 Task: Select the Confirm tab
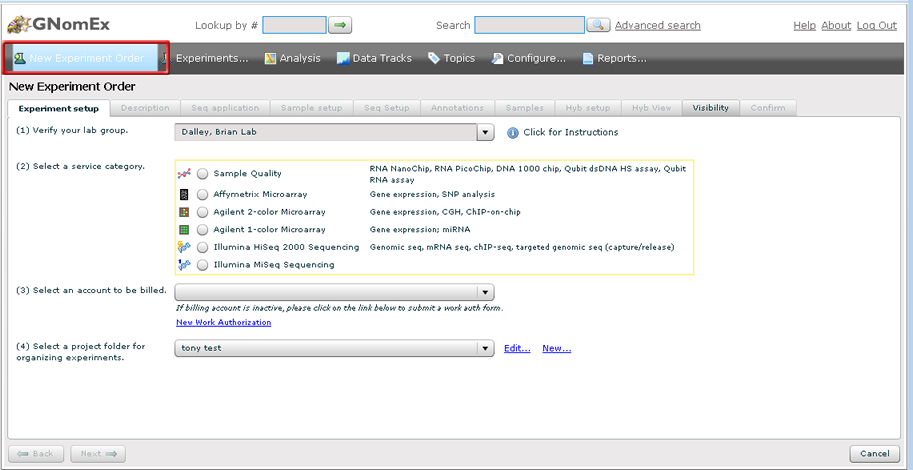pyautogui.click(x=768, y=108)
